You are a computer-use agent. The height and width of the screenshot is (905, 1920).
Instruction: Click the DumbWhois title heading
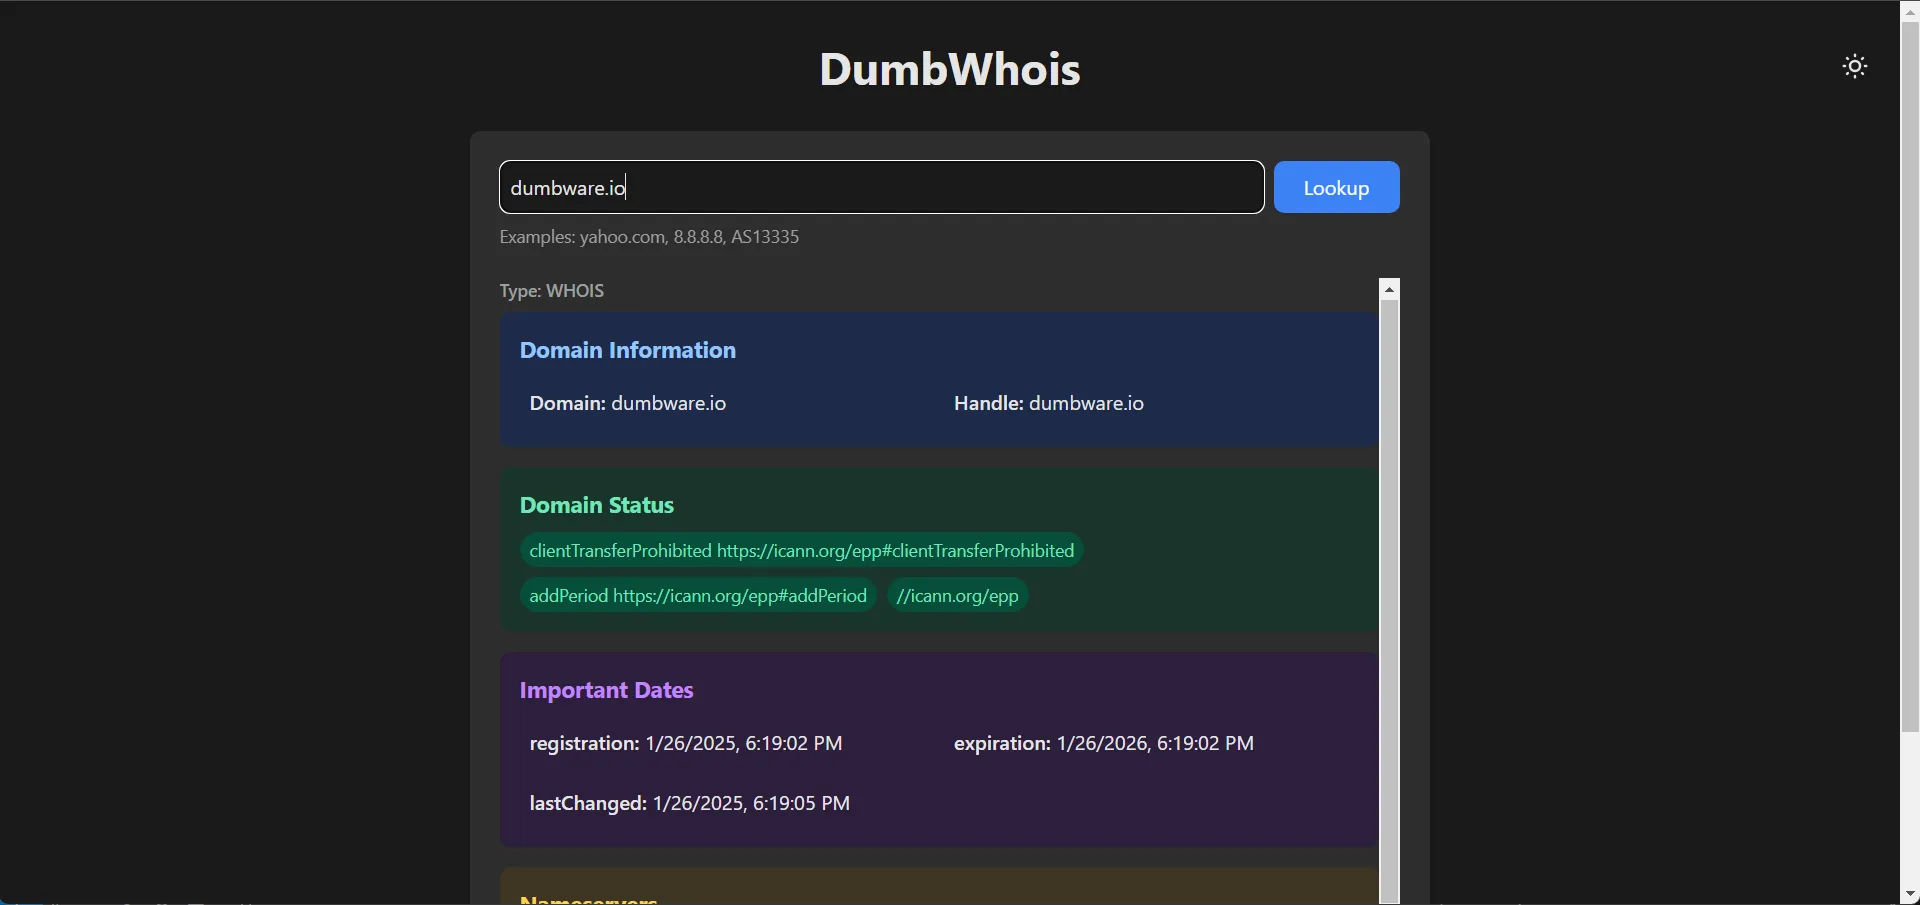click(950, 69)
